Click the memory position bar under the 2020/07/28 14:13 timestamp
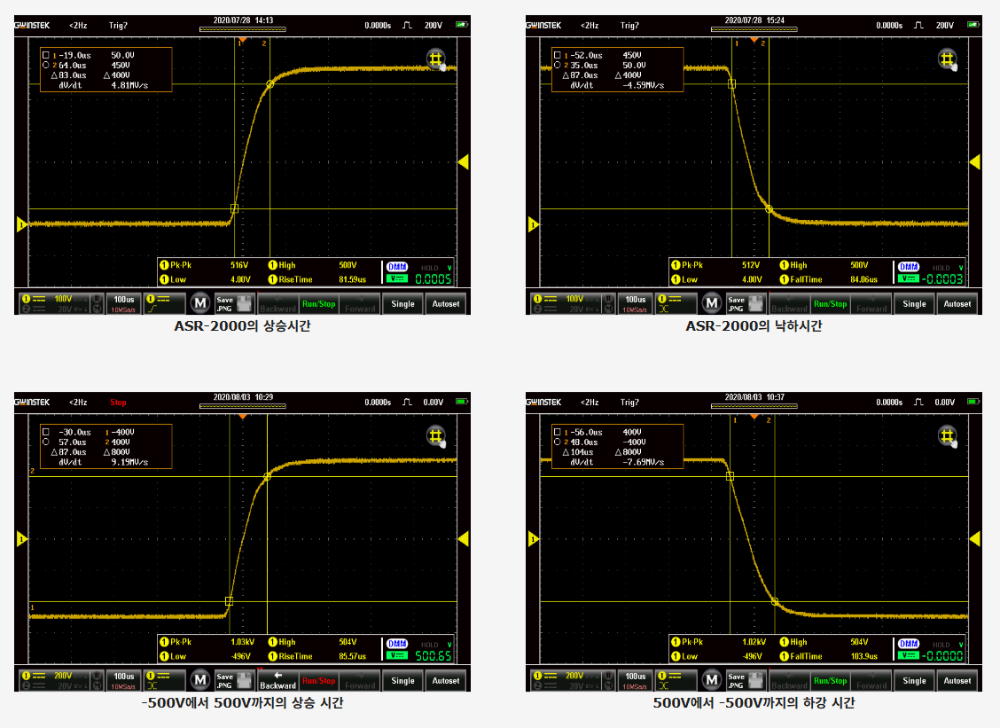The height and width of the screenshot is (728, 1000). [x=243, y=29]
